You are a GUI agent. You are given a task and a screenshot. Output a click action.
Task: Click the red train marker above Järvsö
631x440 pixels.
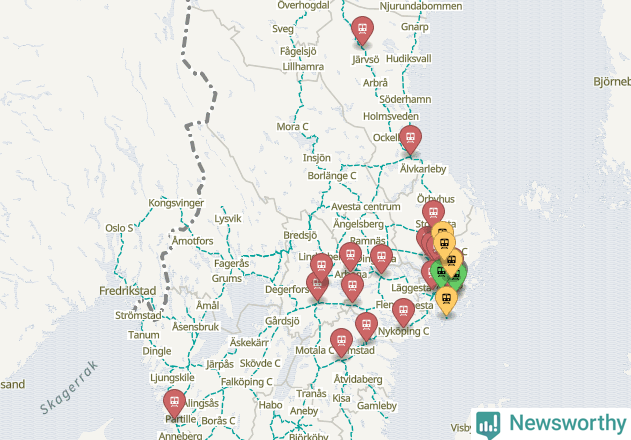(362, 30)
